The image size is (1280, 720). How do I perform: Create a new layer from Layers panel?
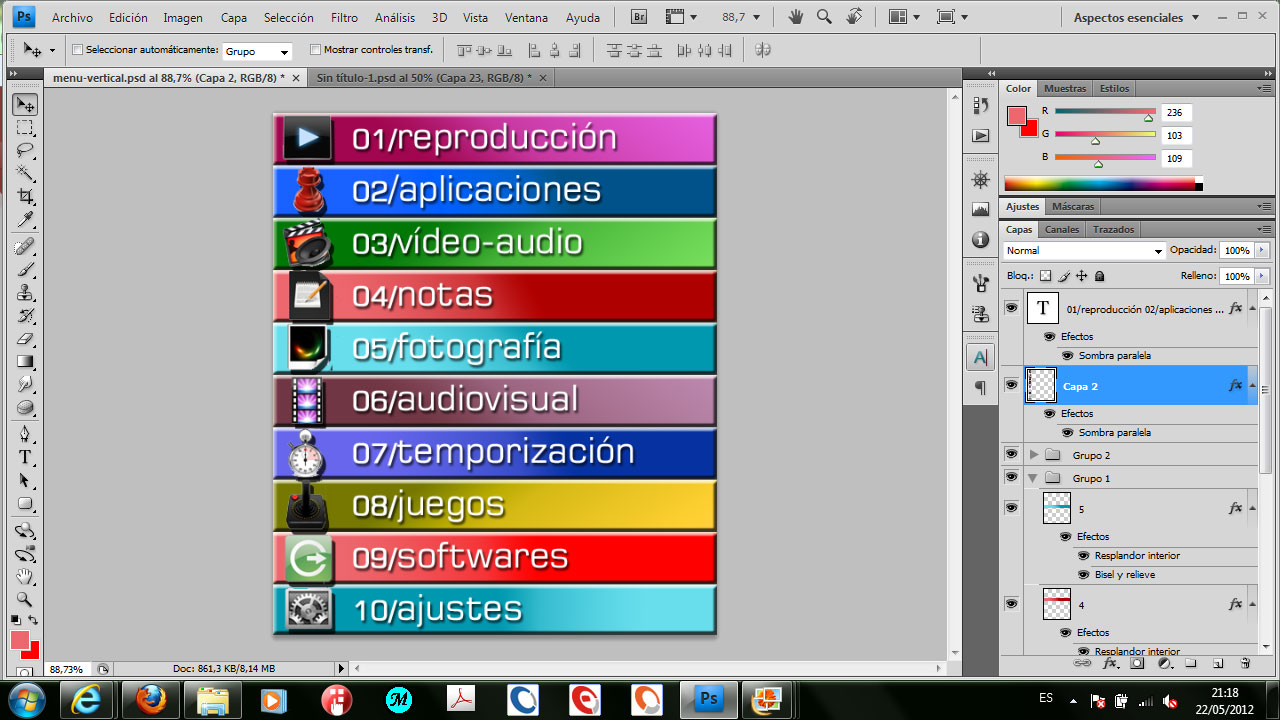[1218, 663]
